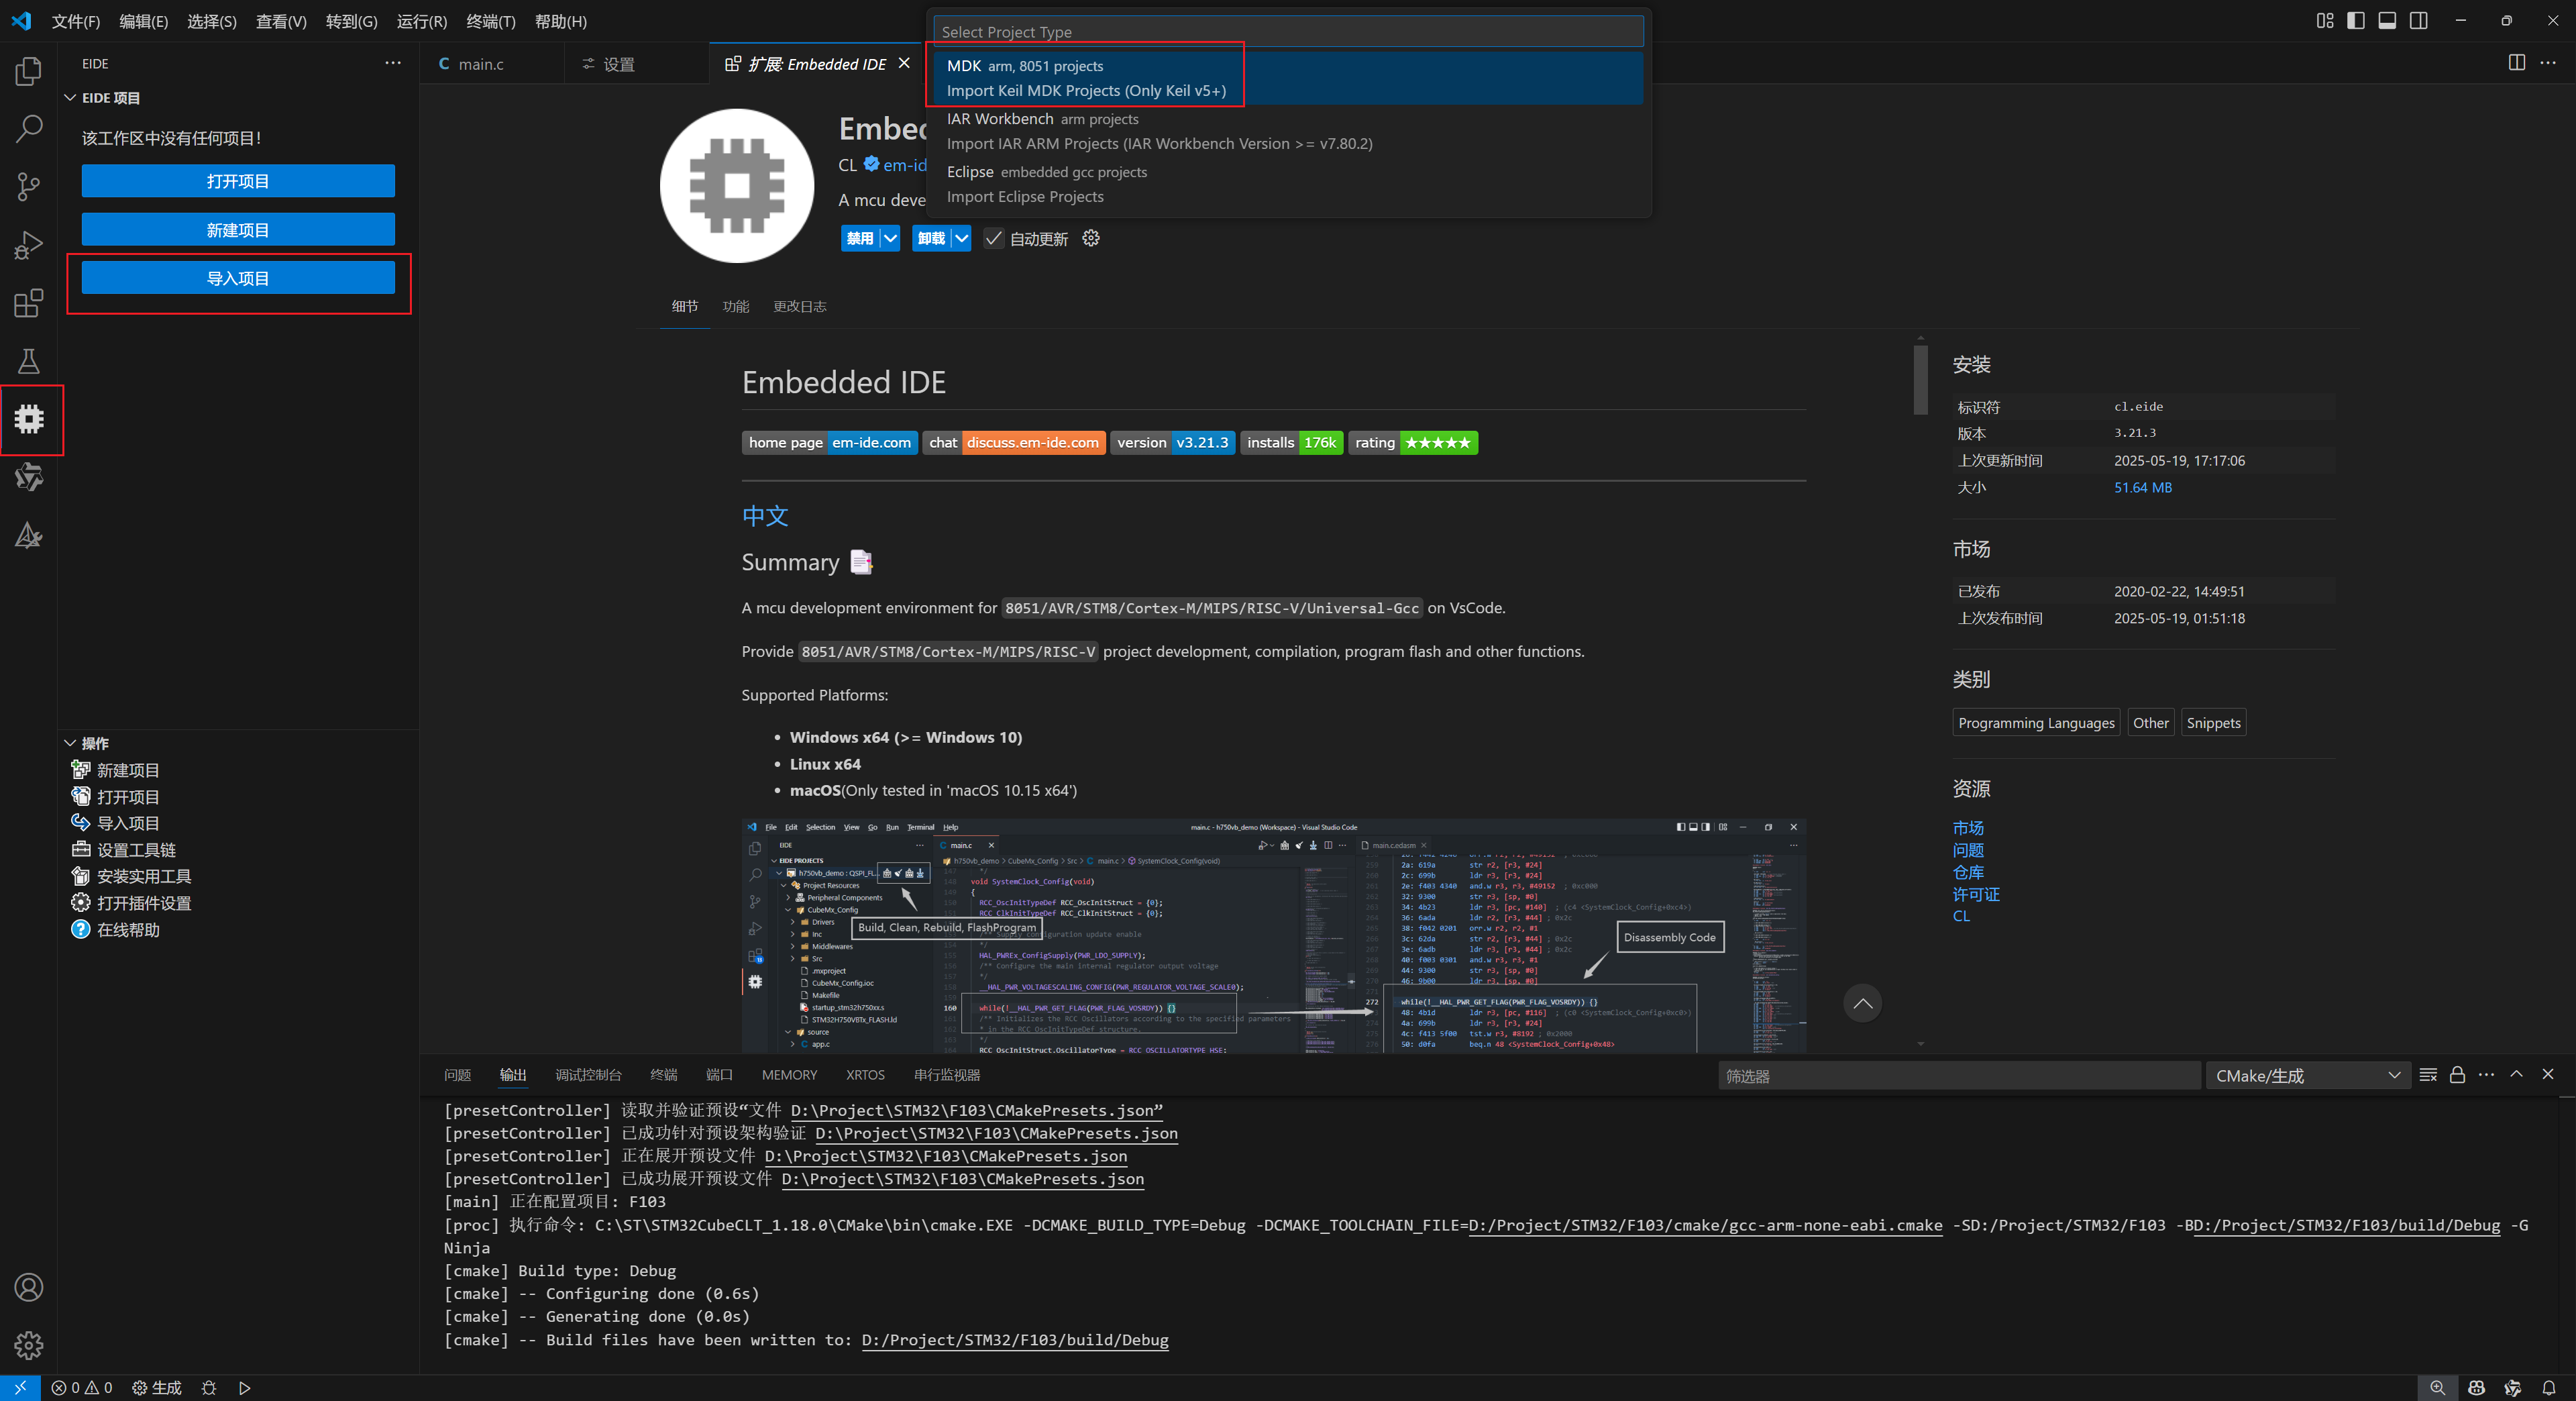Open the 仓库 resource link
Image resolution: width=2576 pixels, height=1401 pixels.
pos(1967,872)
